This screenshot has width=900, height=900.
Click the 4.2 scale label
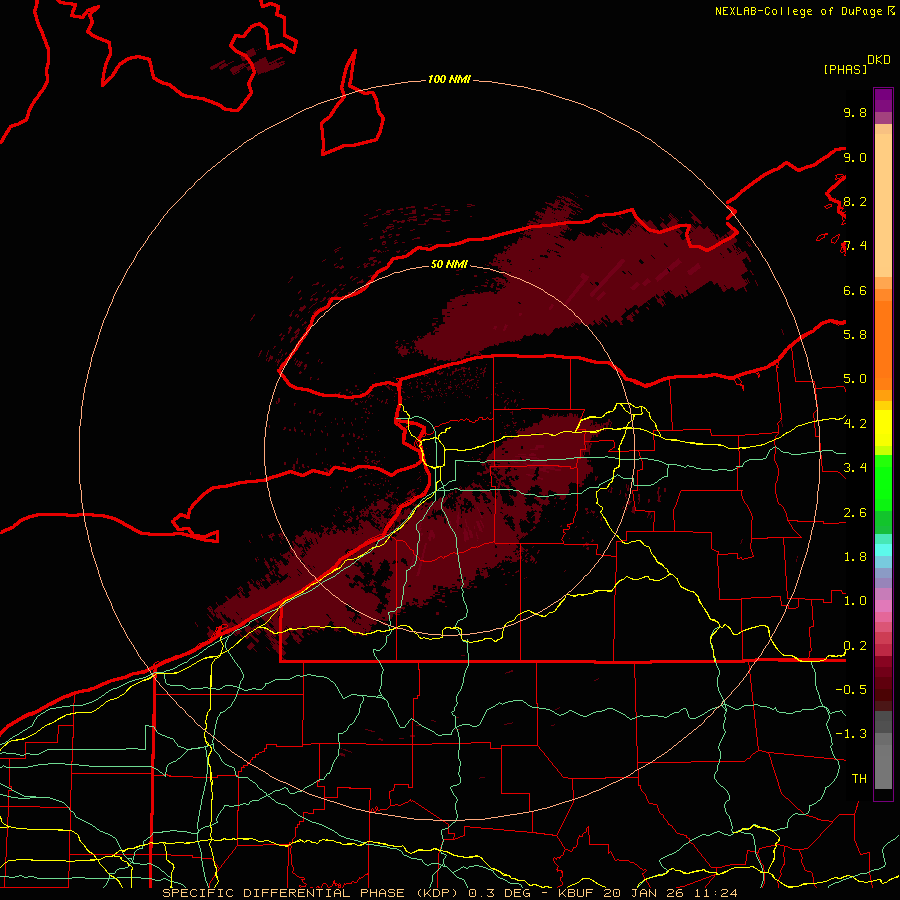[855, 424]
